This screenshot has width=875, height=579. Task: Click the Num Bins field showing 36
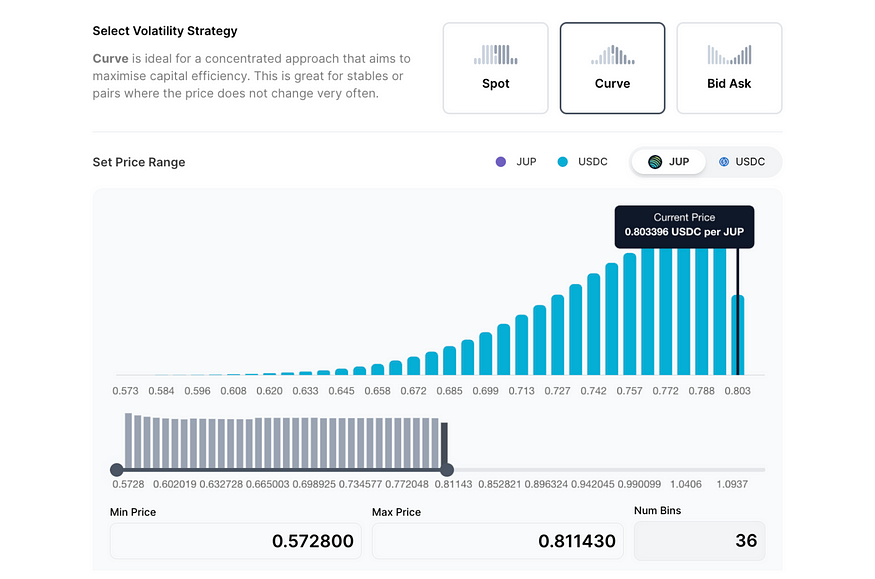tap(699, 541)
